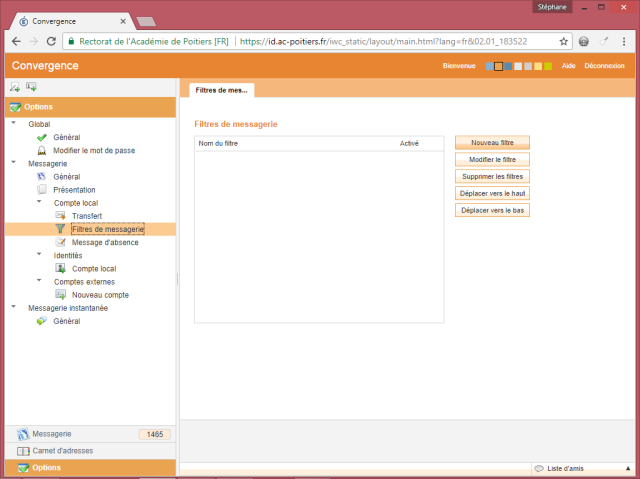
Task: Collapse the Compte local tree node
Action: 39,203
